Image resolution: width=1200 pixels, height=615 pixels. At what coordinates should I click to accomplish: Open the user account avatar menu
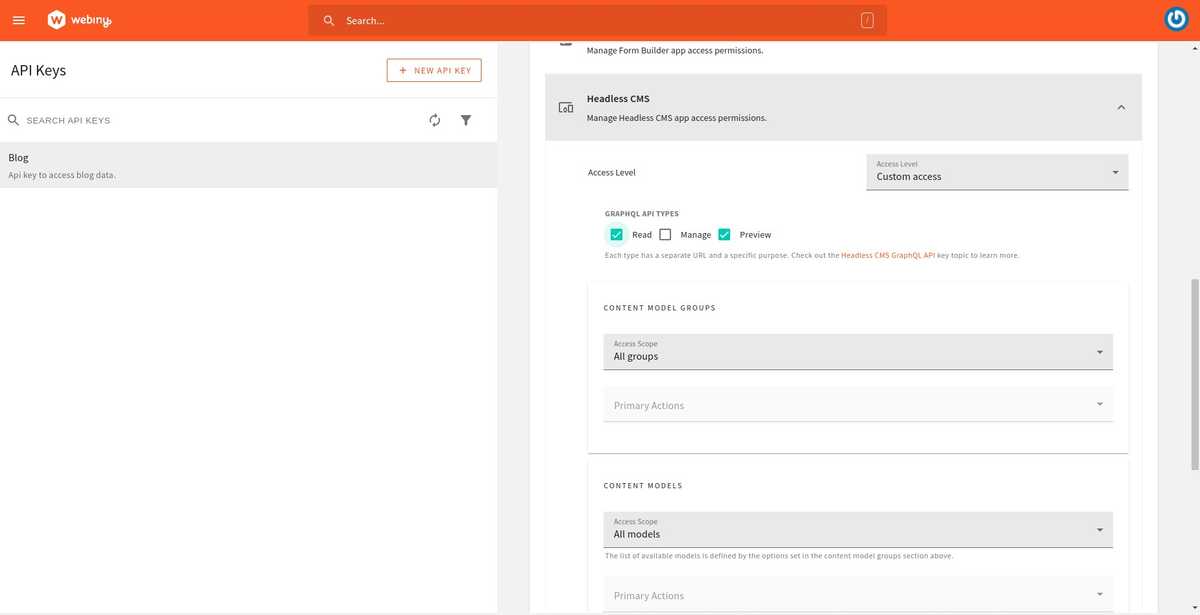[x=1176, y=18]
